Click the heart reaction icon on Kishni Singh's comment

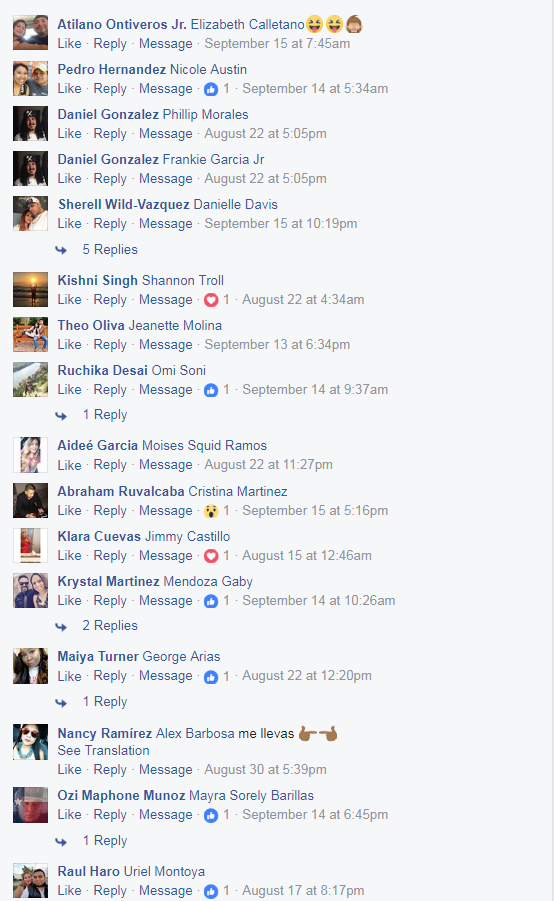pyautogui.click(x=211, y=300)
